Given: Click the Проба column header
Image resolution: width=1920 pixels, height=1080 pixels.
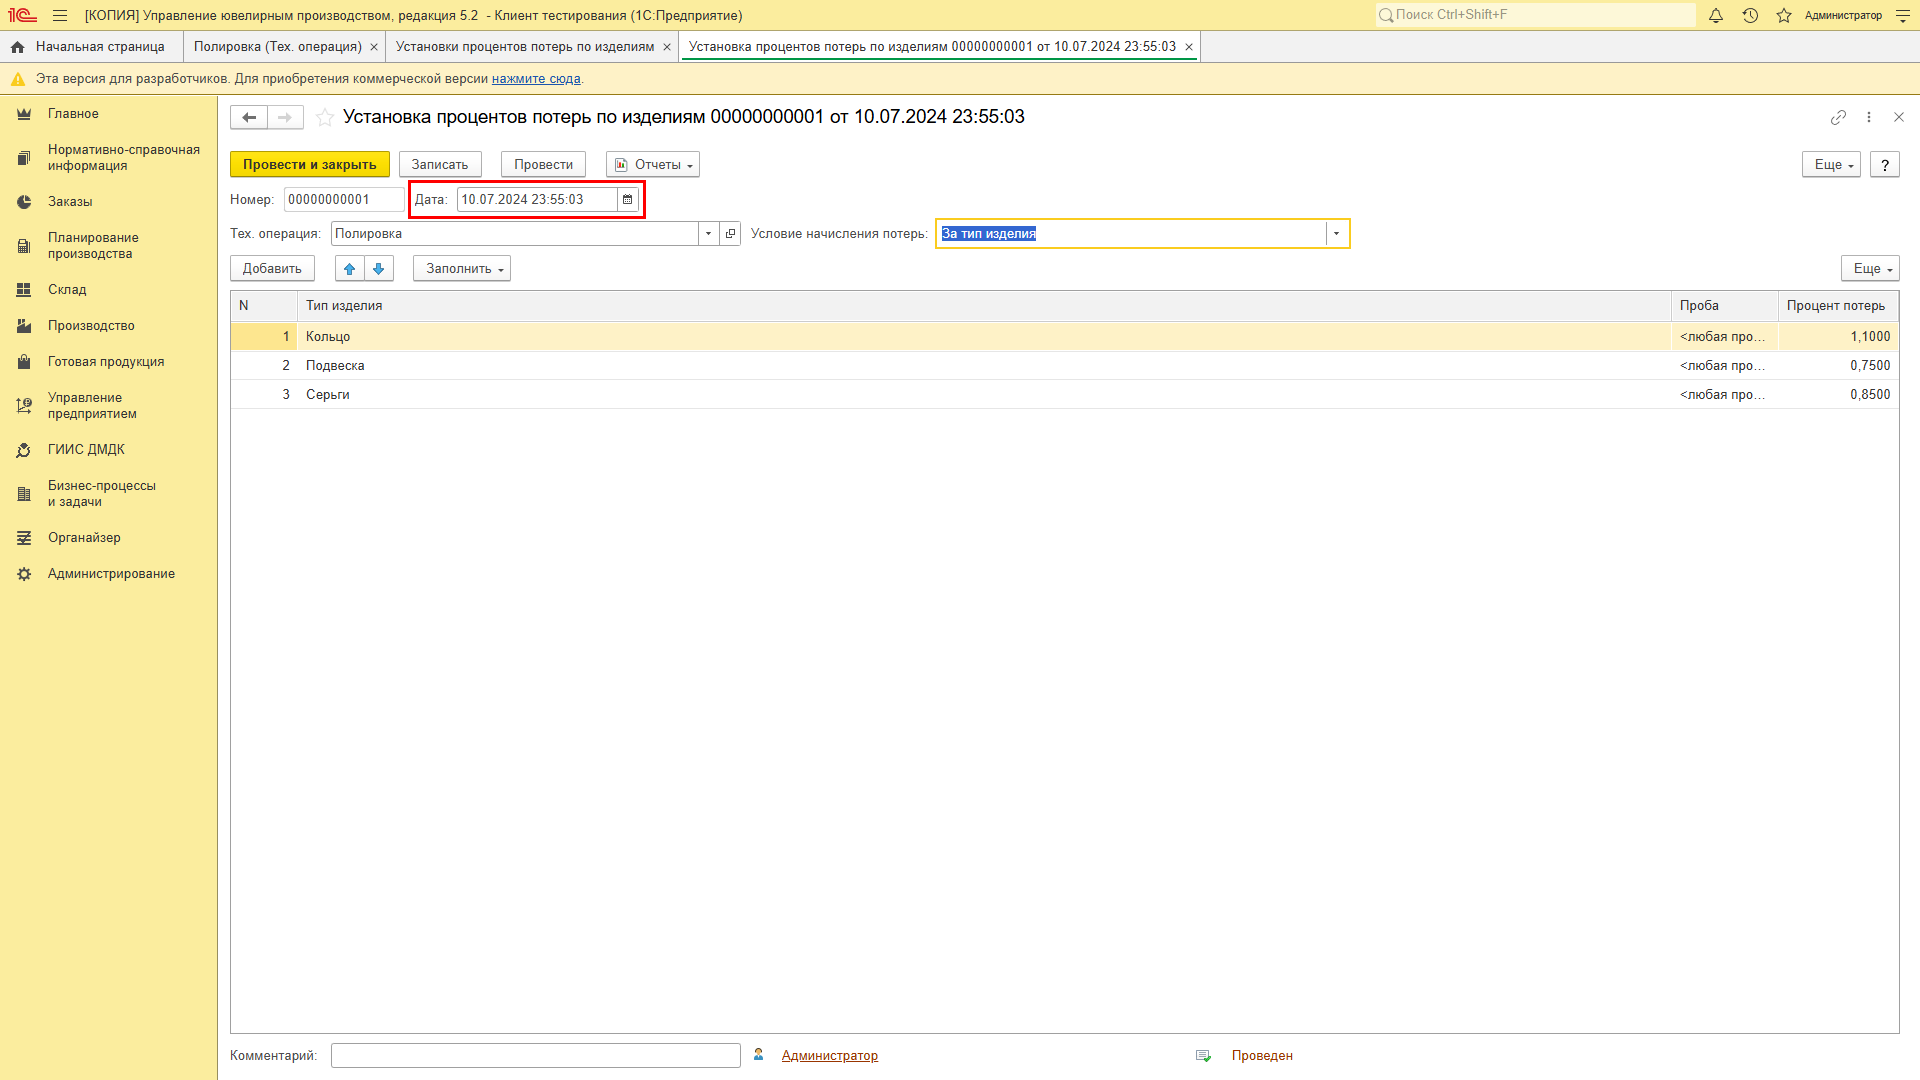Looking at the screenshot, I should 1724,306.
